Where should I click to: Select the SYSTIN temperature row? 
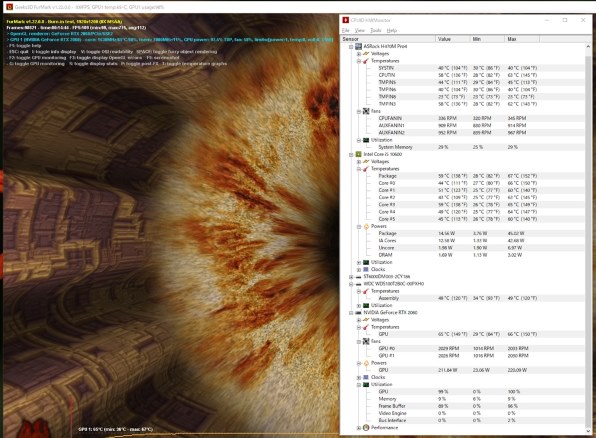[x=463, y=68]
